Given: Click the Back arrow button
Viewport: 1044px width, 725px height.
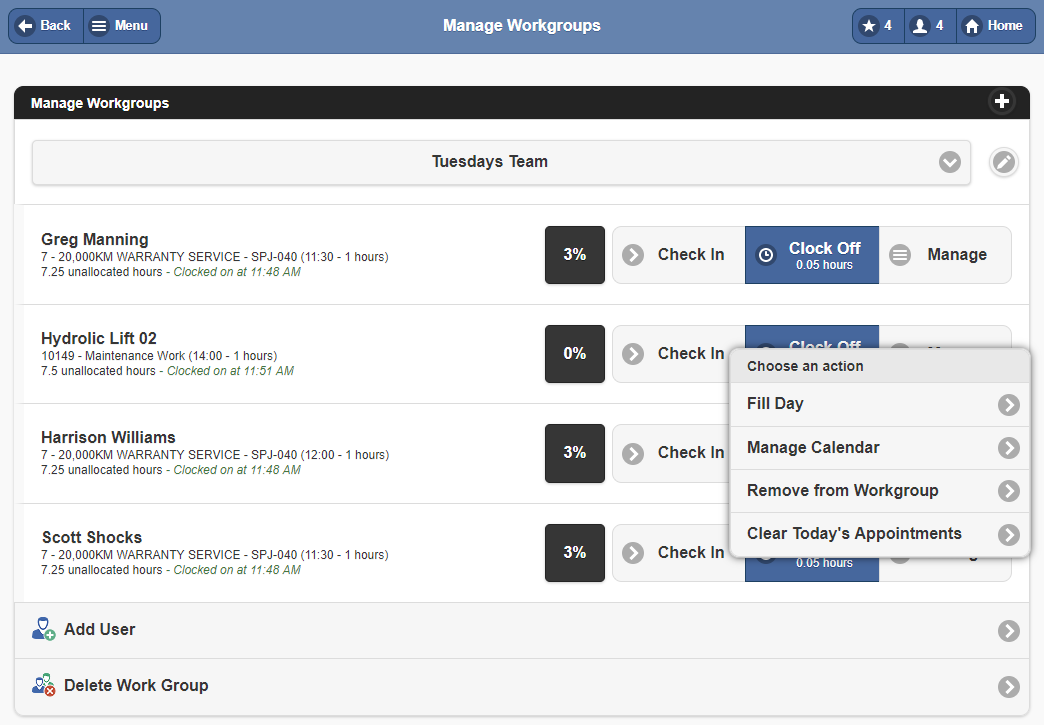Looking at the screenshot, I should 46,26.
